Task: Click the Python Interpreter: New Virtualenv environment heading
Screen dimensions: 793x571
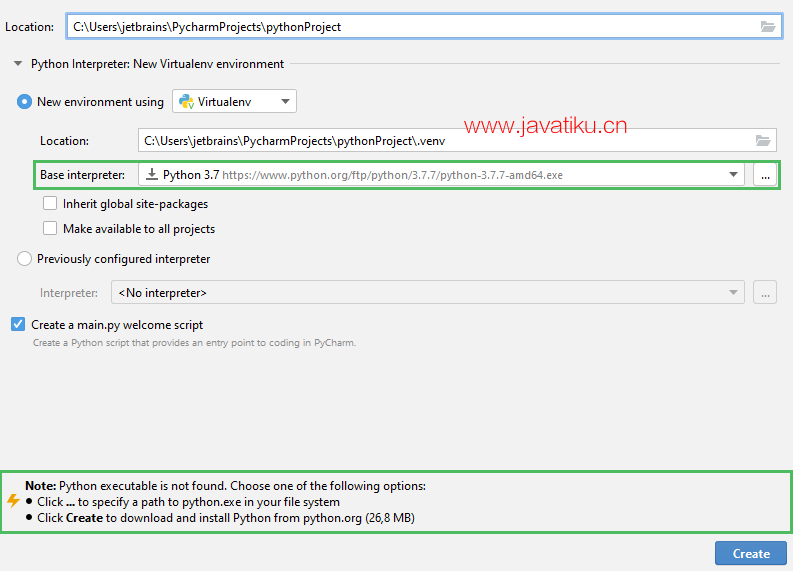Action: (157, 64)
